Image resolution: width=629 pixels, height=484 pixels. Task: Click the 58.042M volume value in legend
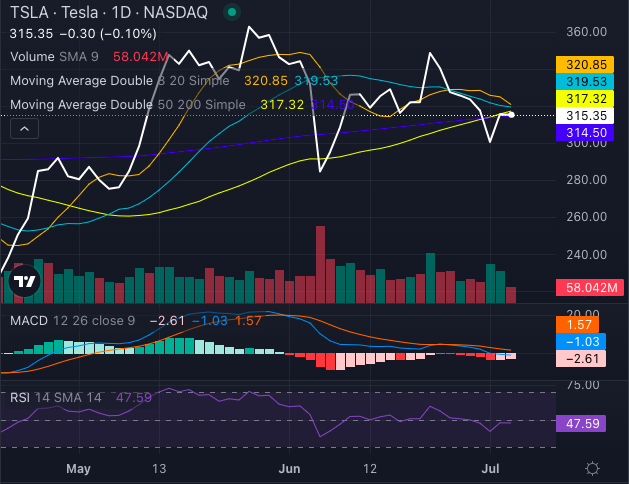(140, 57)
